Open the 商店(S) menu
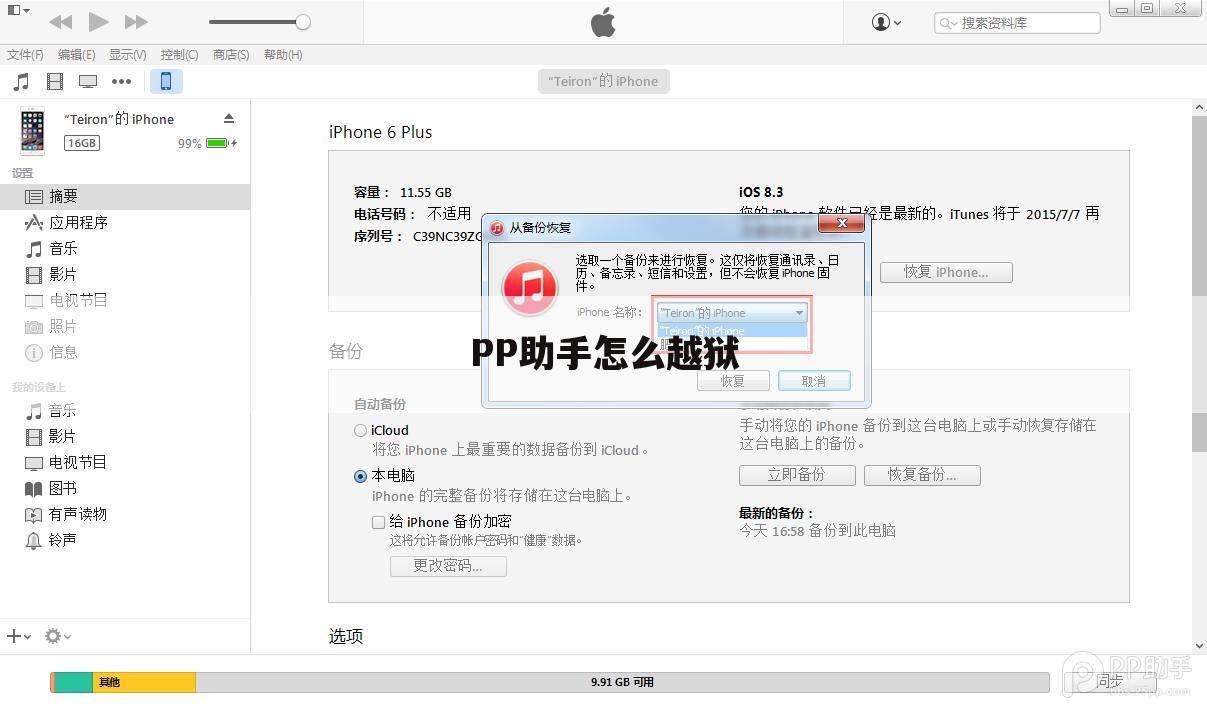This screenshot has height=710, width=1207. pyautogui.click(x=231, y=55)
